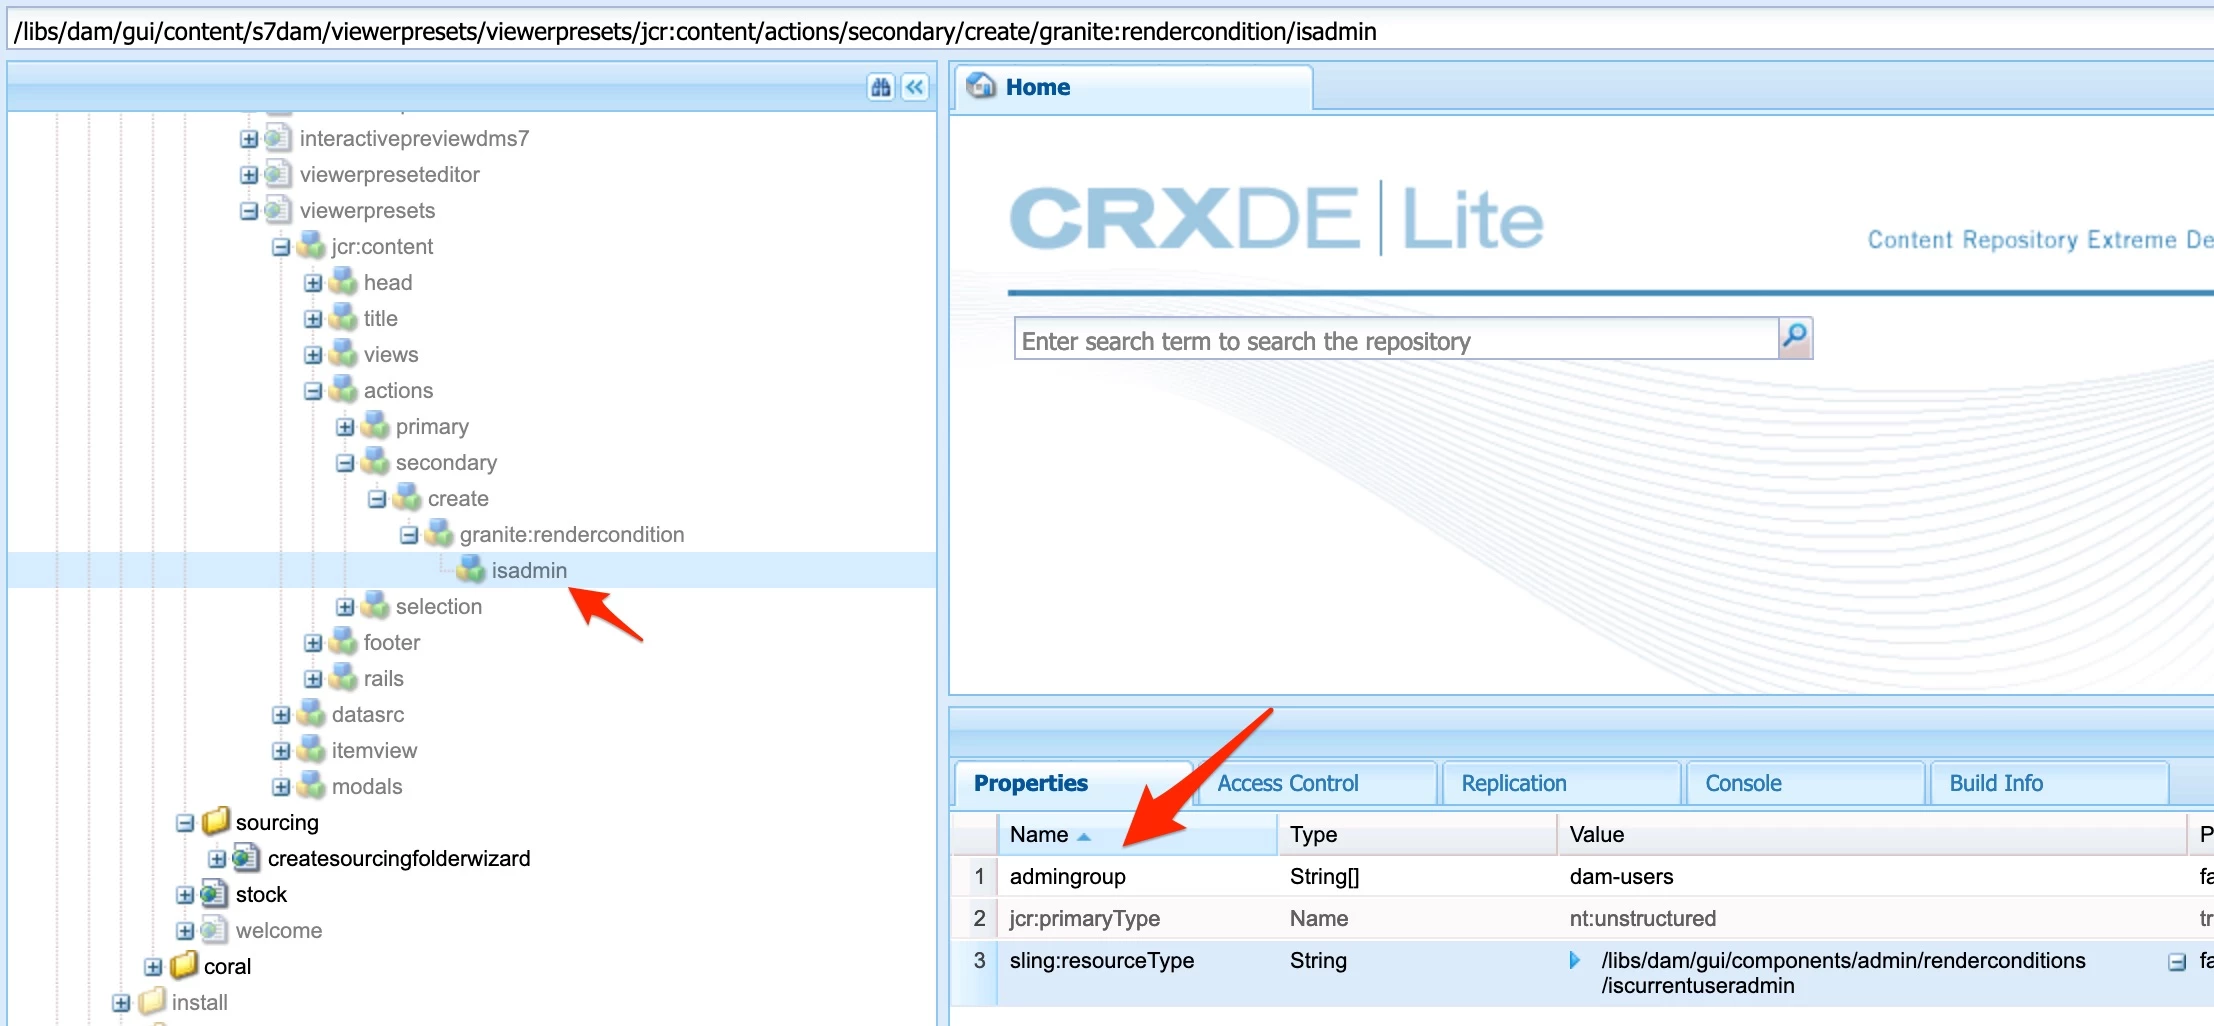Click the install folder icon
This screenshot has height=1026, width=2214.
point(151,1002)
